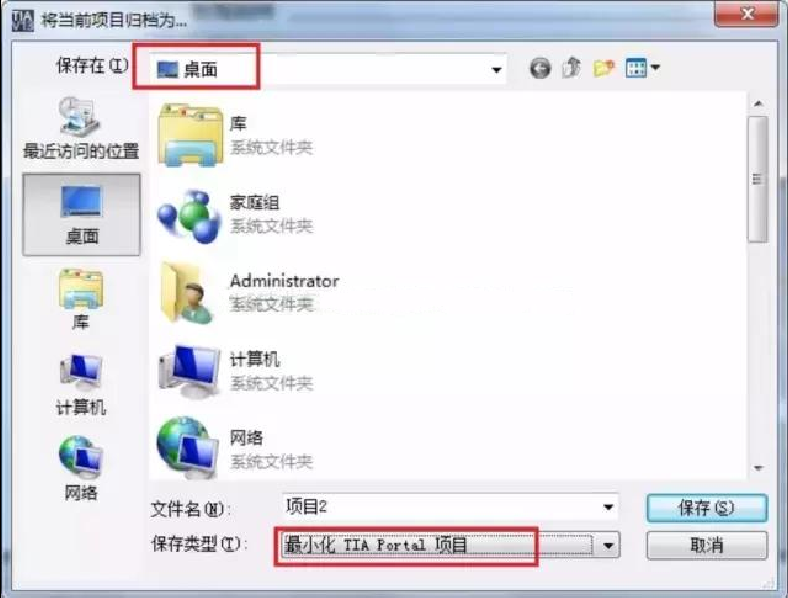
Task: Create a new folder icon
Action: point(604,67)
